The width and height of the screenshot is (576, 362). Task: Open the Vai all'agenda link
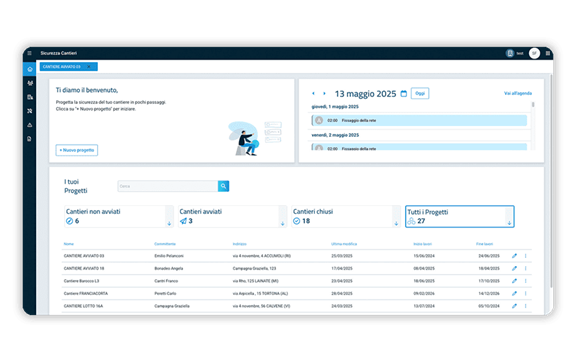[518, 93]
